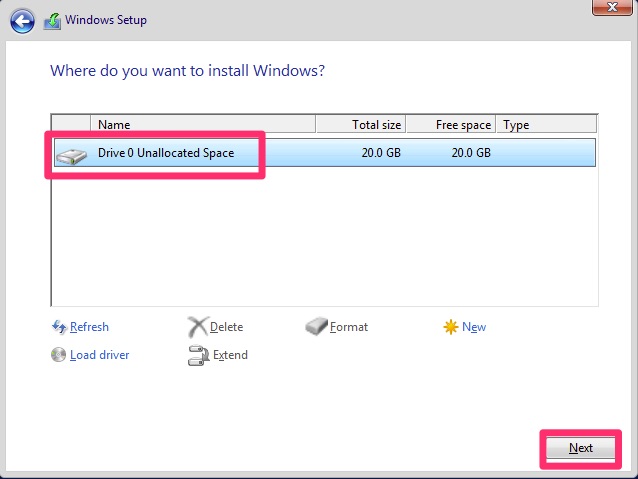Click the blue back arrow button
Viewport: 638px width, 479px height.
point(22,21)
